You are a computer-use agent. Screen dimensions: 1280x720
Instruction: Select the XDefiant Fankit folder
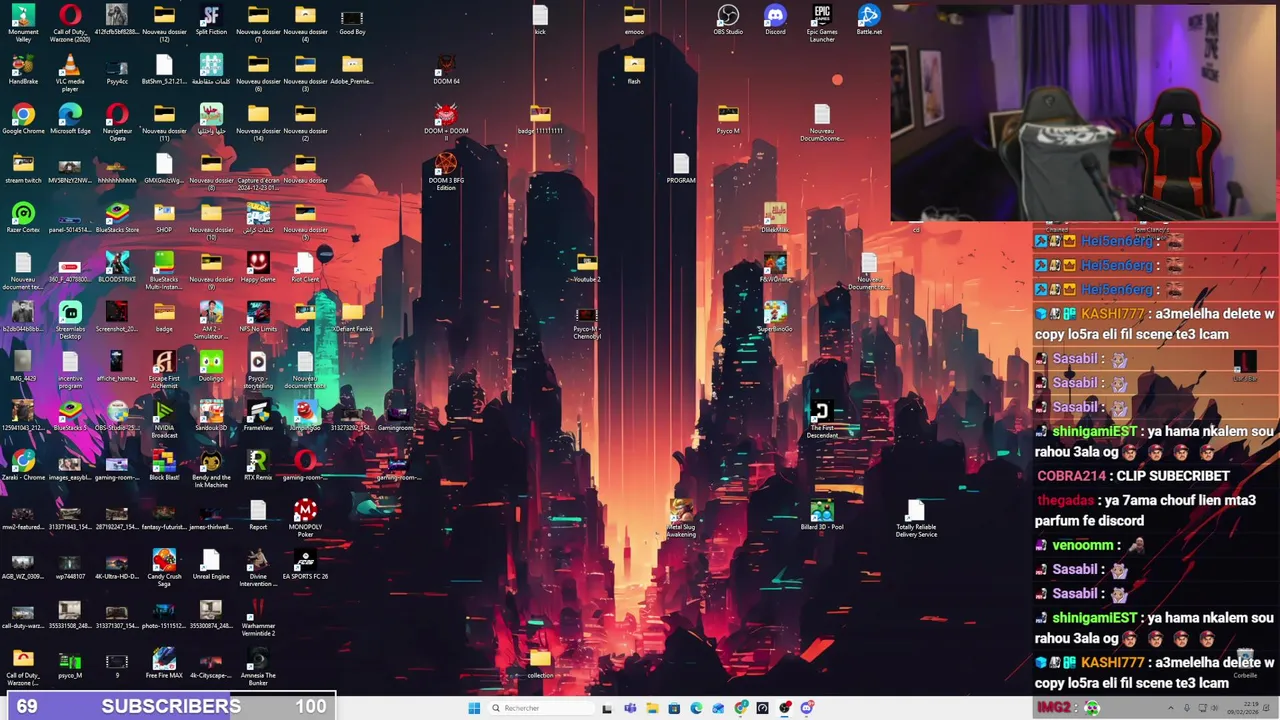352,317
